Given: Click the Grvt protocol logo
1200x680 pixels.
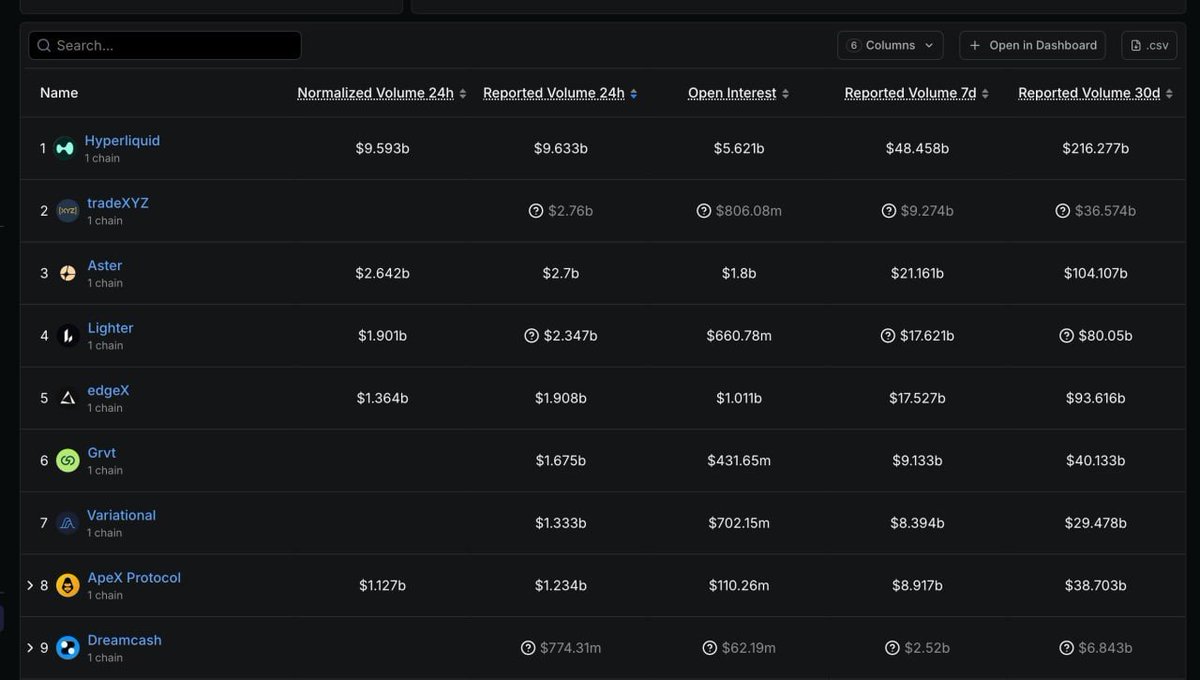Looking at the screenshot, I should coord(67,461).
